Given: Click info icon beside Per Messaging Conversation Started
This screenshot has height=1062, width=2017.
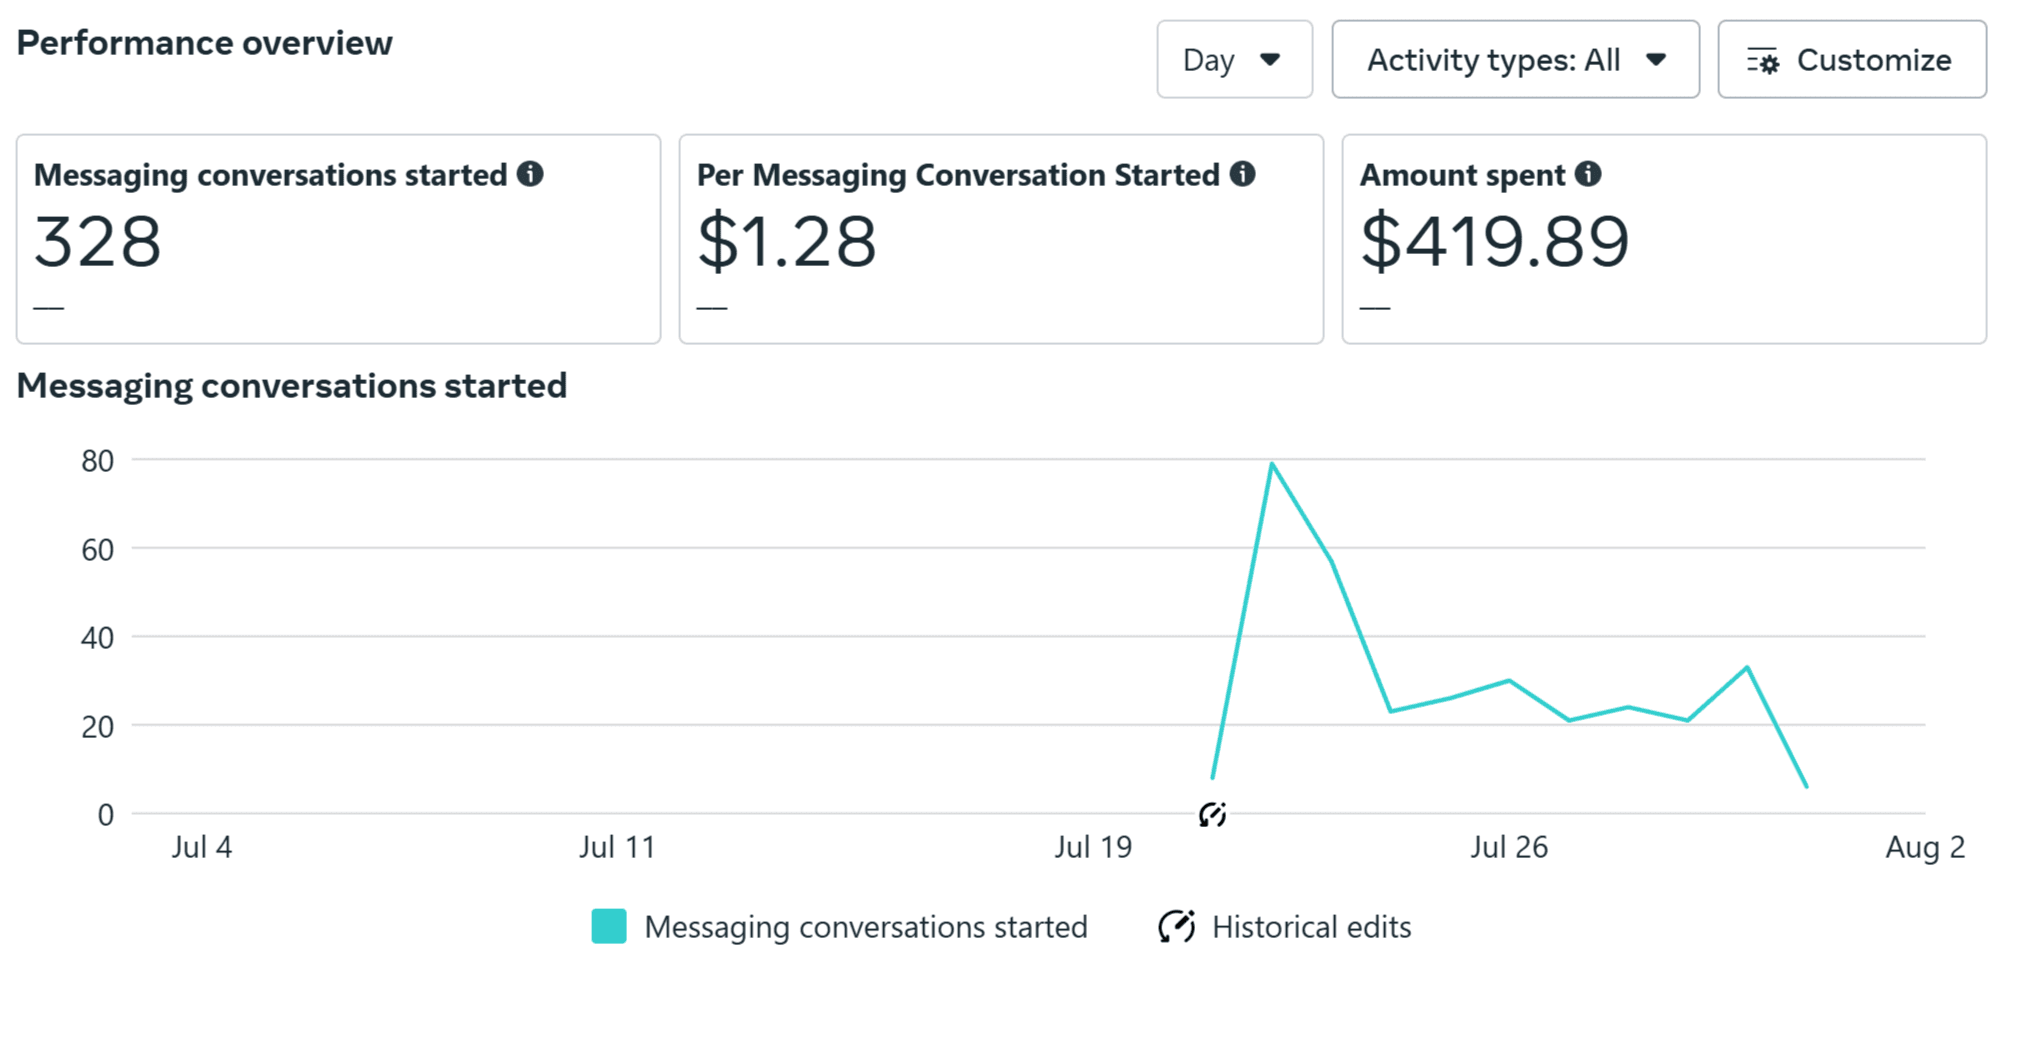Looking at the screenshot, I should click(1242, 174).
